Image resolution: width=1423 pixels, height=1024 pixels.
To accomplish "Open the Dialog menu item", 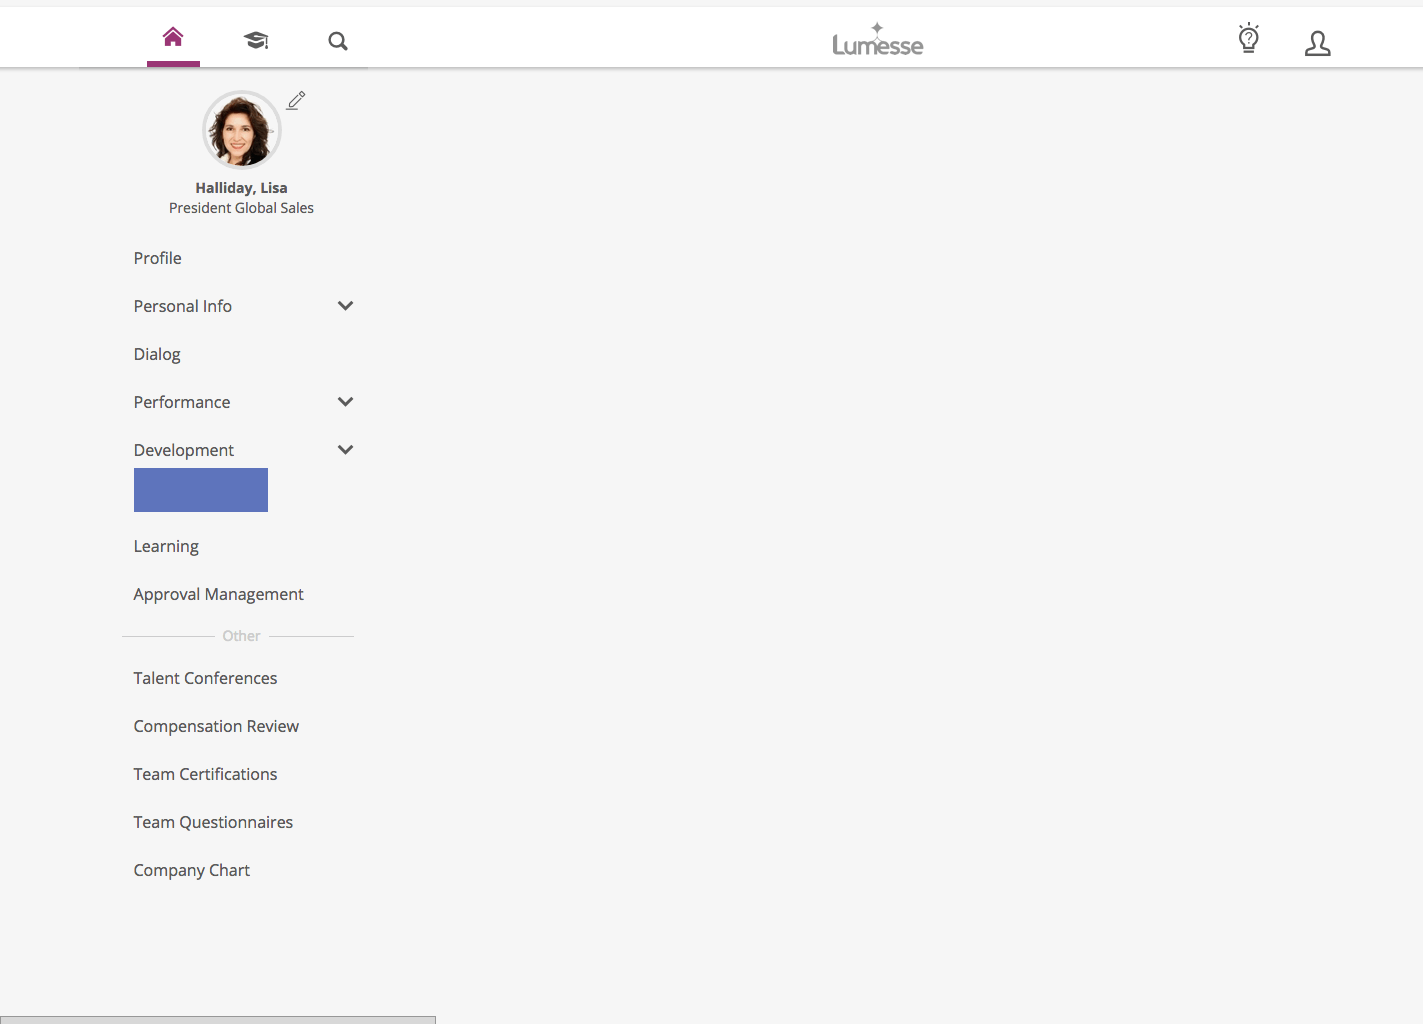I will pos(157,354).
